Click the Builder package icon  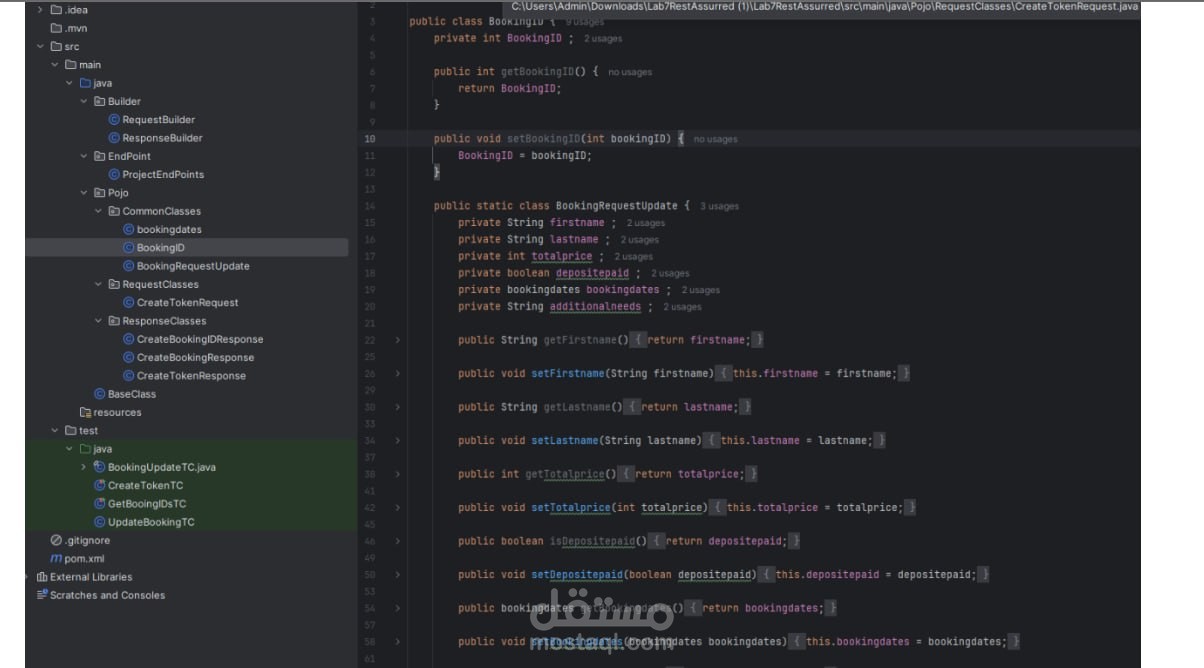pyautogui.click(x=99, y=101)
